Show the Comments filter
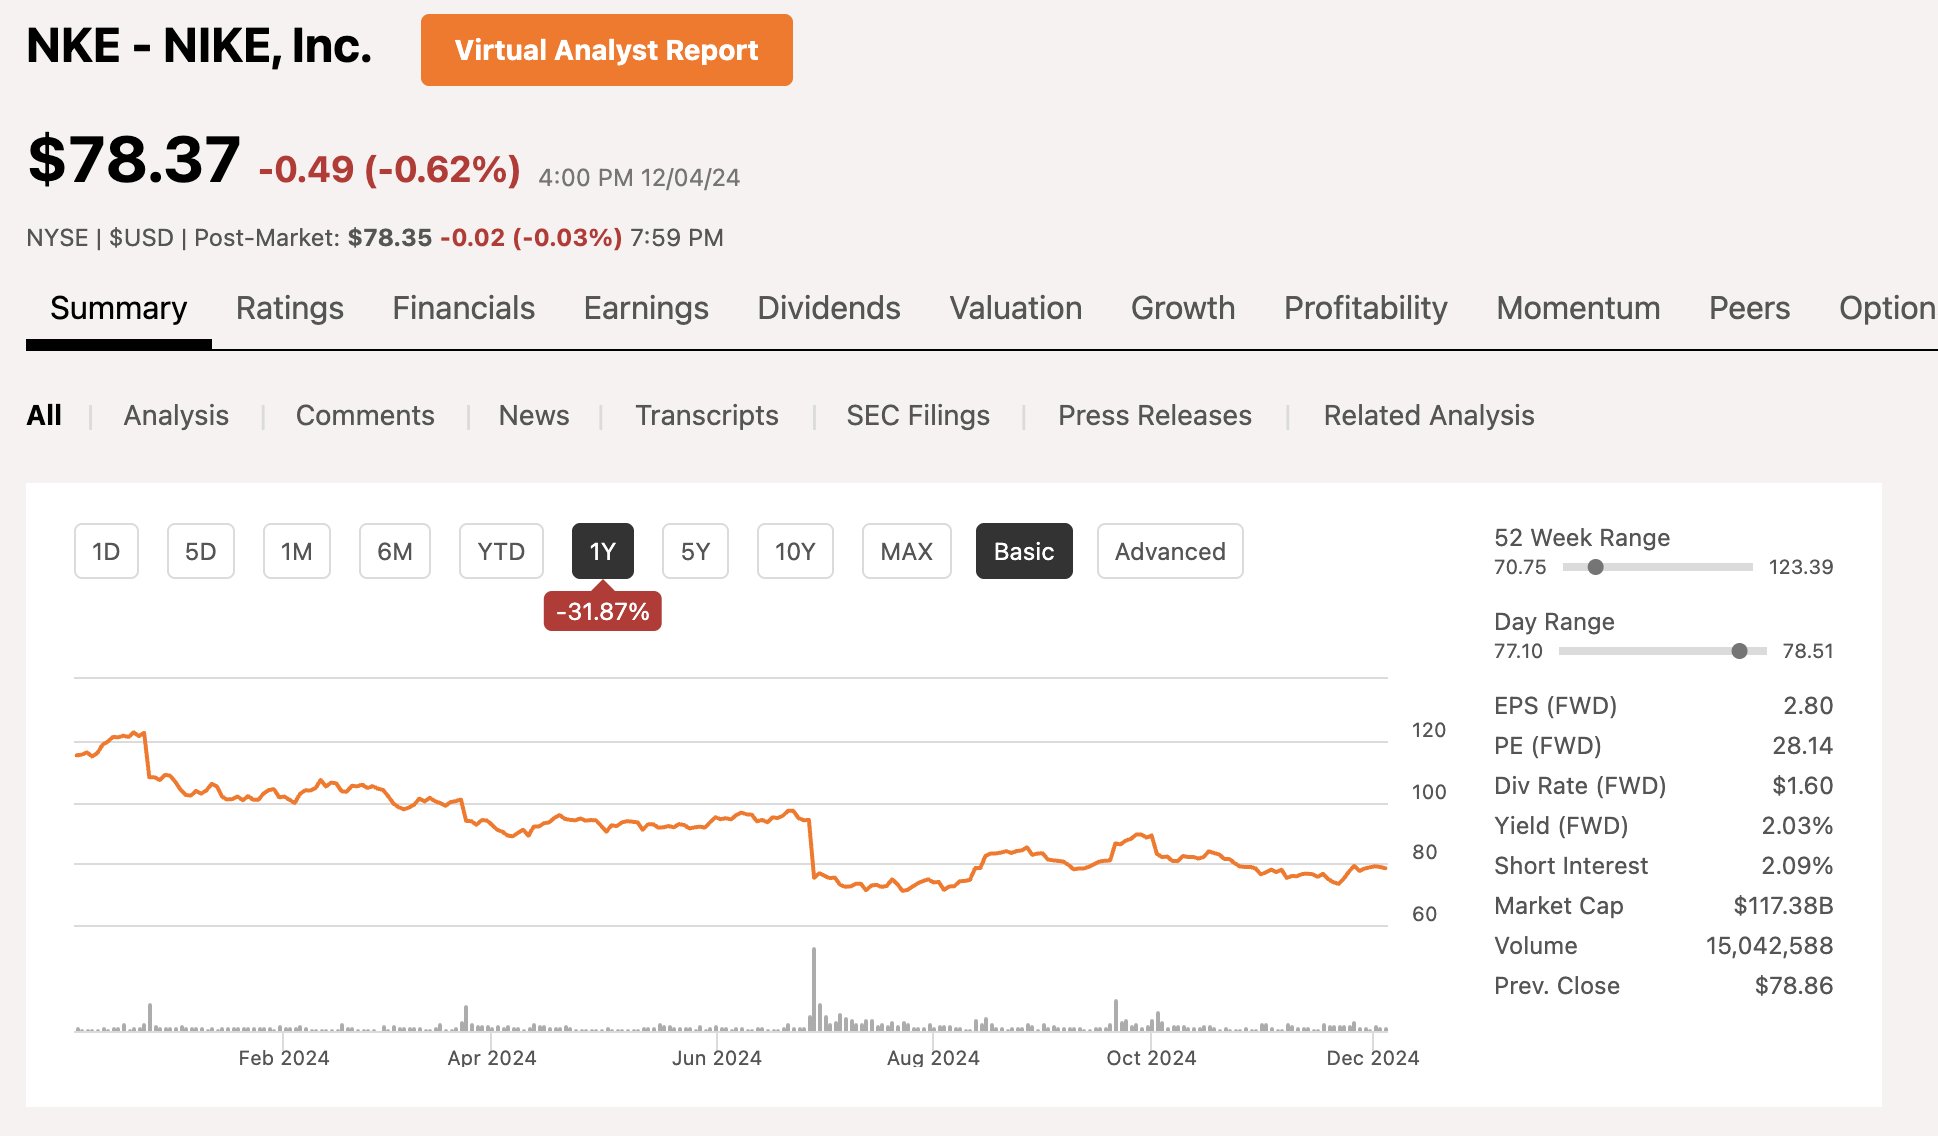The image size is (1938, 1136). (x=365, y=415)
